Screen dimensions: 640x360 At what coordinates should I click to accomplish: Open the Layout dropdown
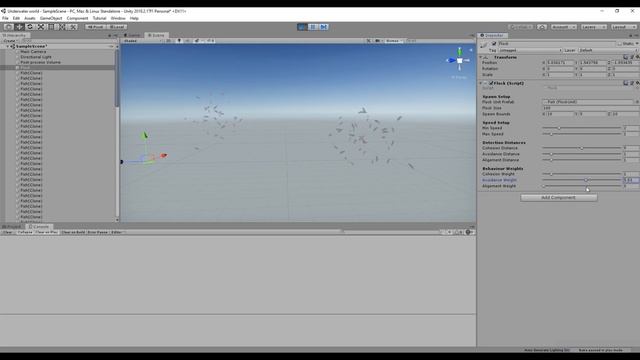click(623, 27)
